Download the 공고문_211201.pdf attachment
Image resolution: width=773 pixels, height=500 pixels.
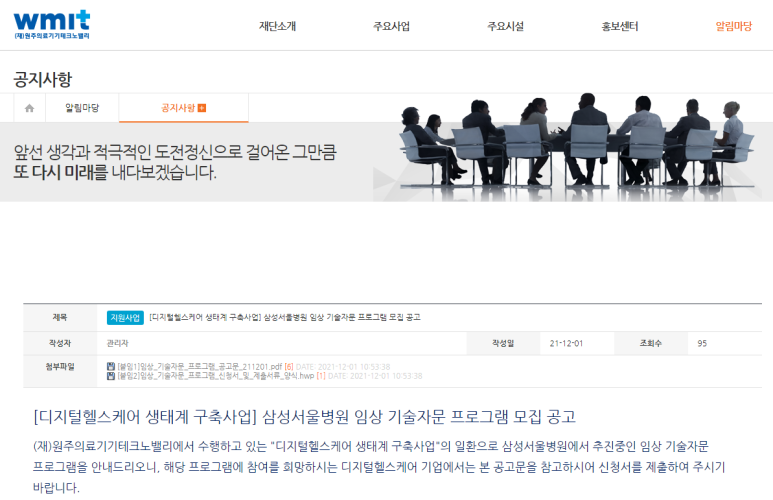pyautogui.click(x=200, y=366)
